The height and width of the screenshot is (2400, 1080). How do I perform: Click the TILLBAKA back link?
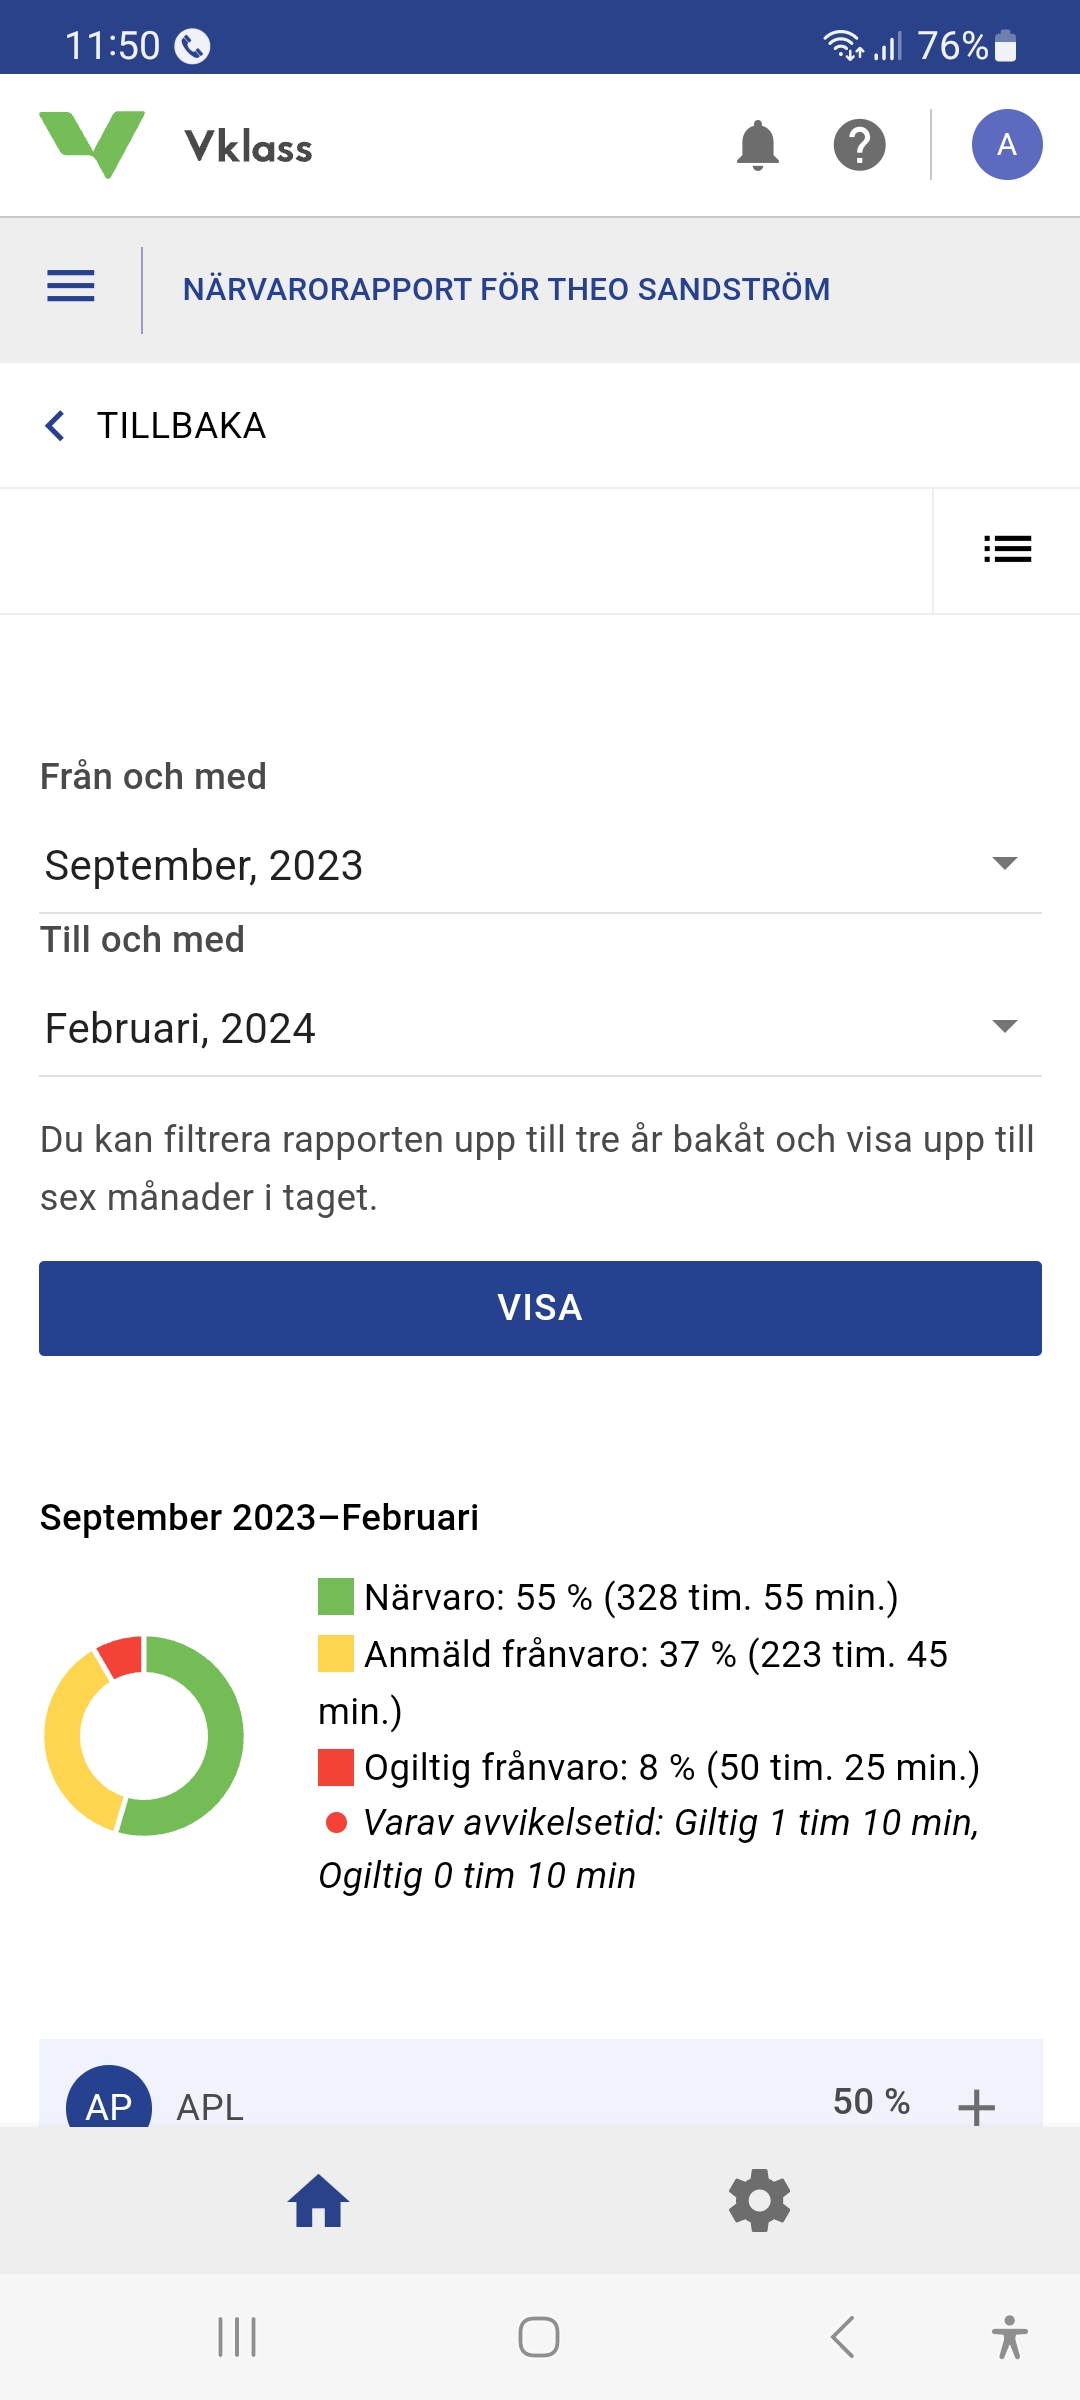[x=156, y=426]
